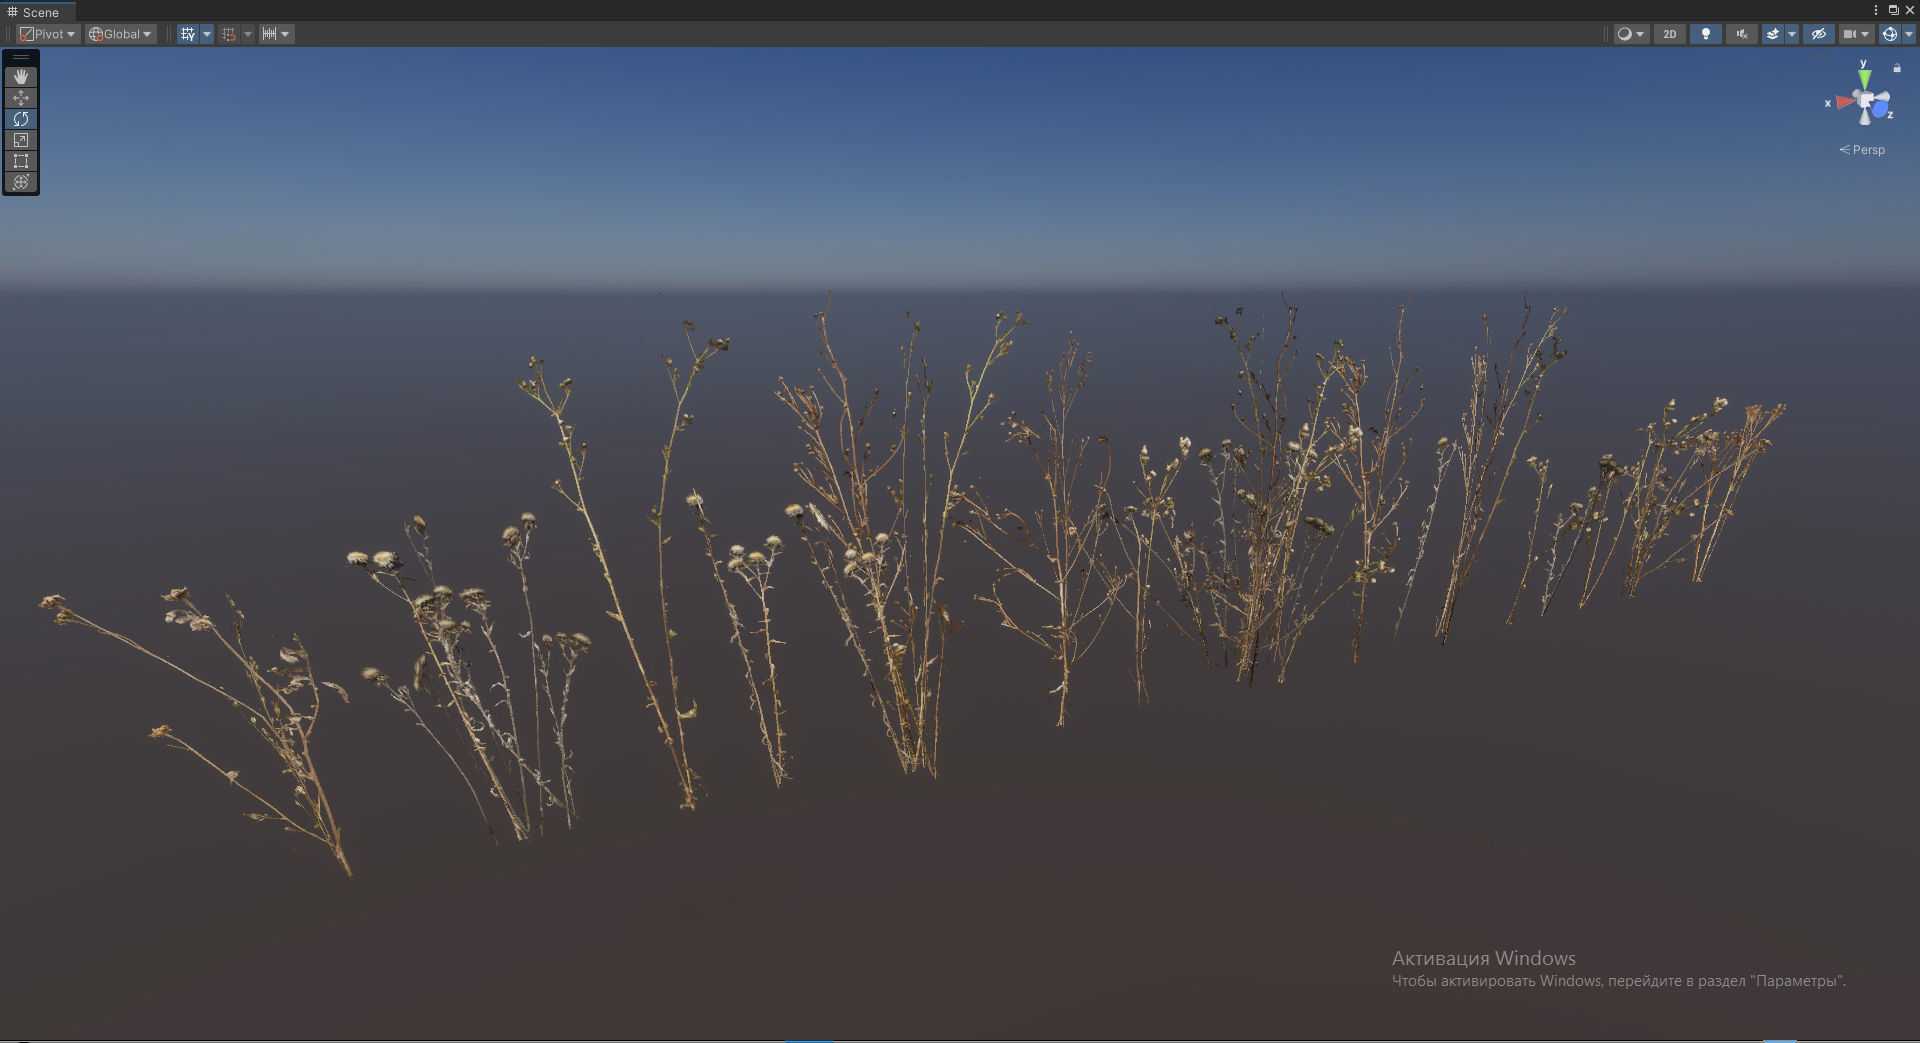Click the orientation gizmo center cube
The image size is (1920, 1043).
tap(1866, 101)
